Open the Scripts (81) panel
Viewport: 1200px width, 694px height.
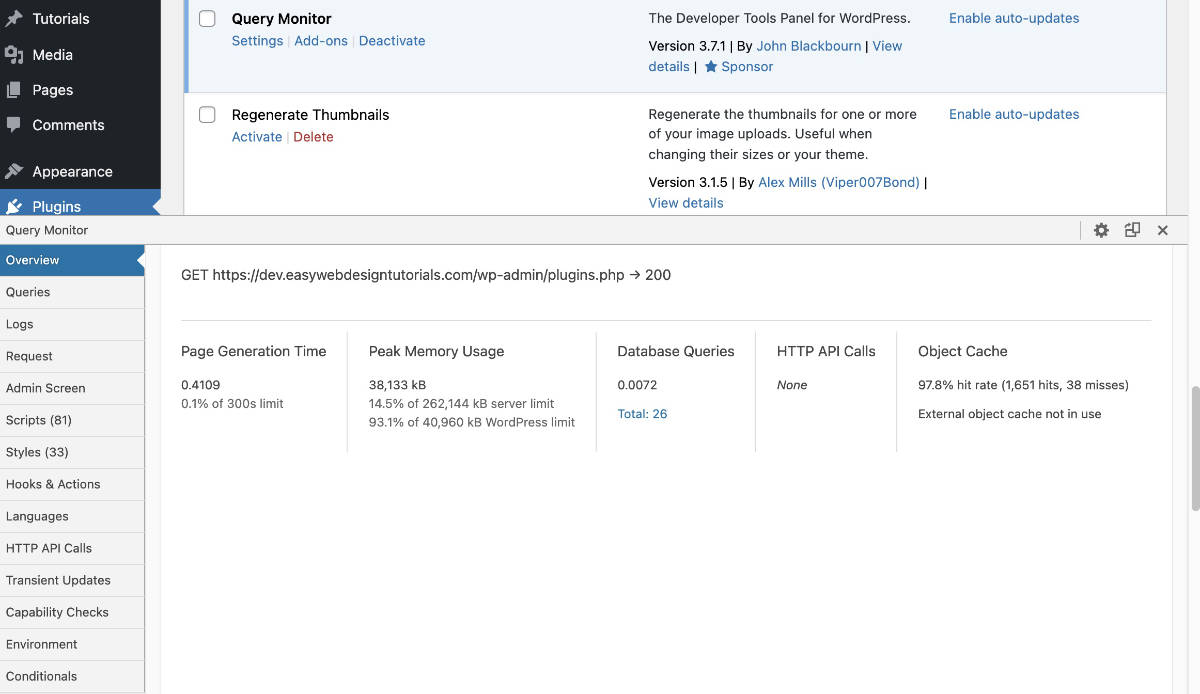point(39,420)
